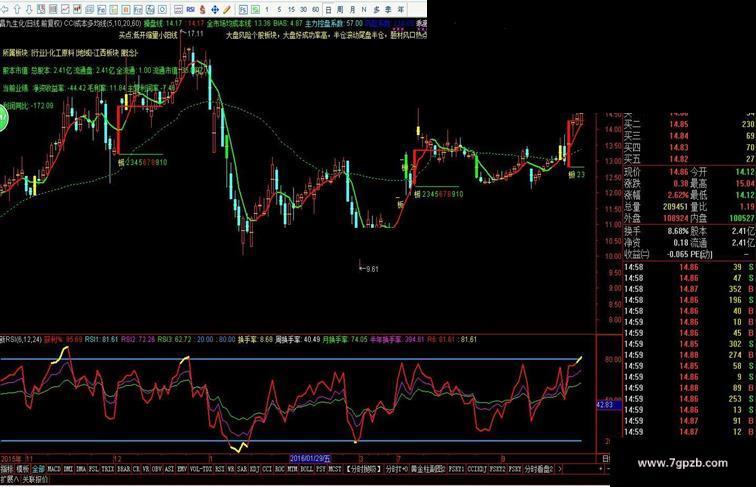Image resolution: width=756 pixels, height=487 pixels.
Task: Click the candlestick chart toolbar icon
Action: pos(77,10)
